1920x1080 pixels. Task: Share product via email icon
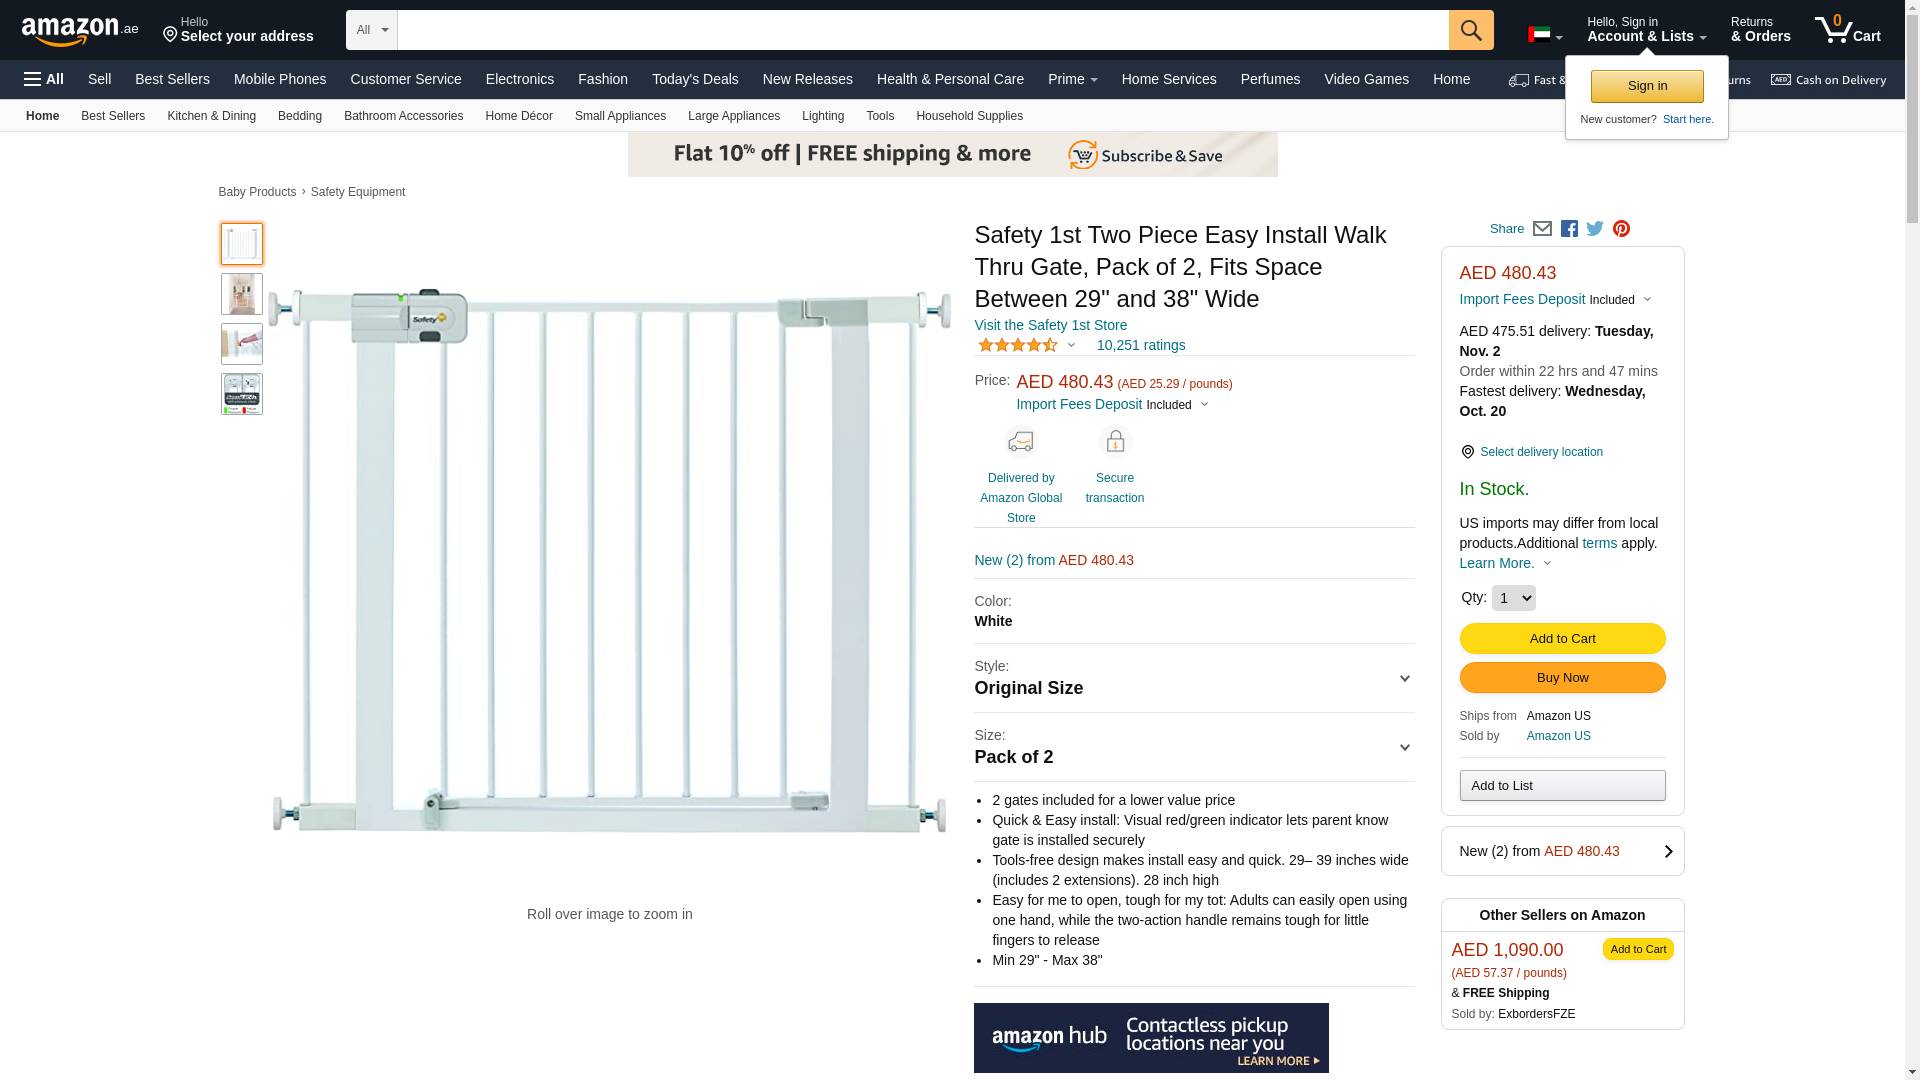coord(1542,229)
